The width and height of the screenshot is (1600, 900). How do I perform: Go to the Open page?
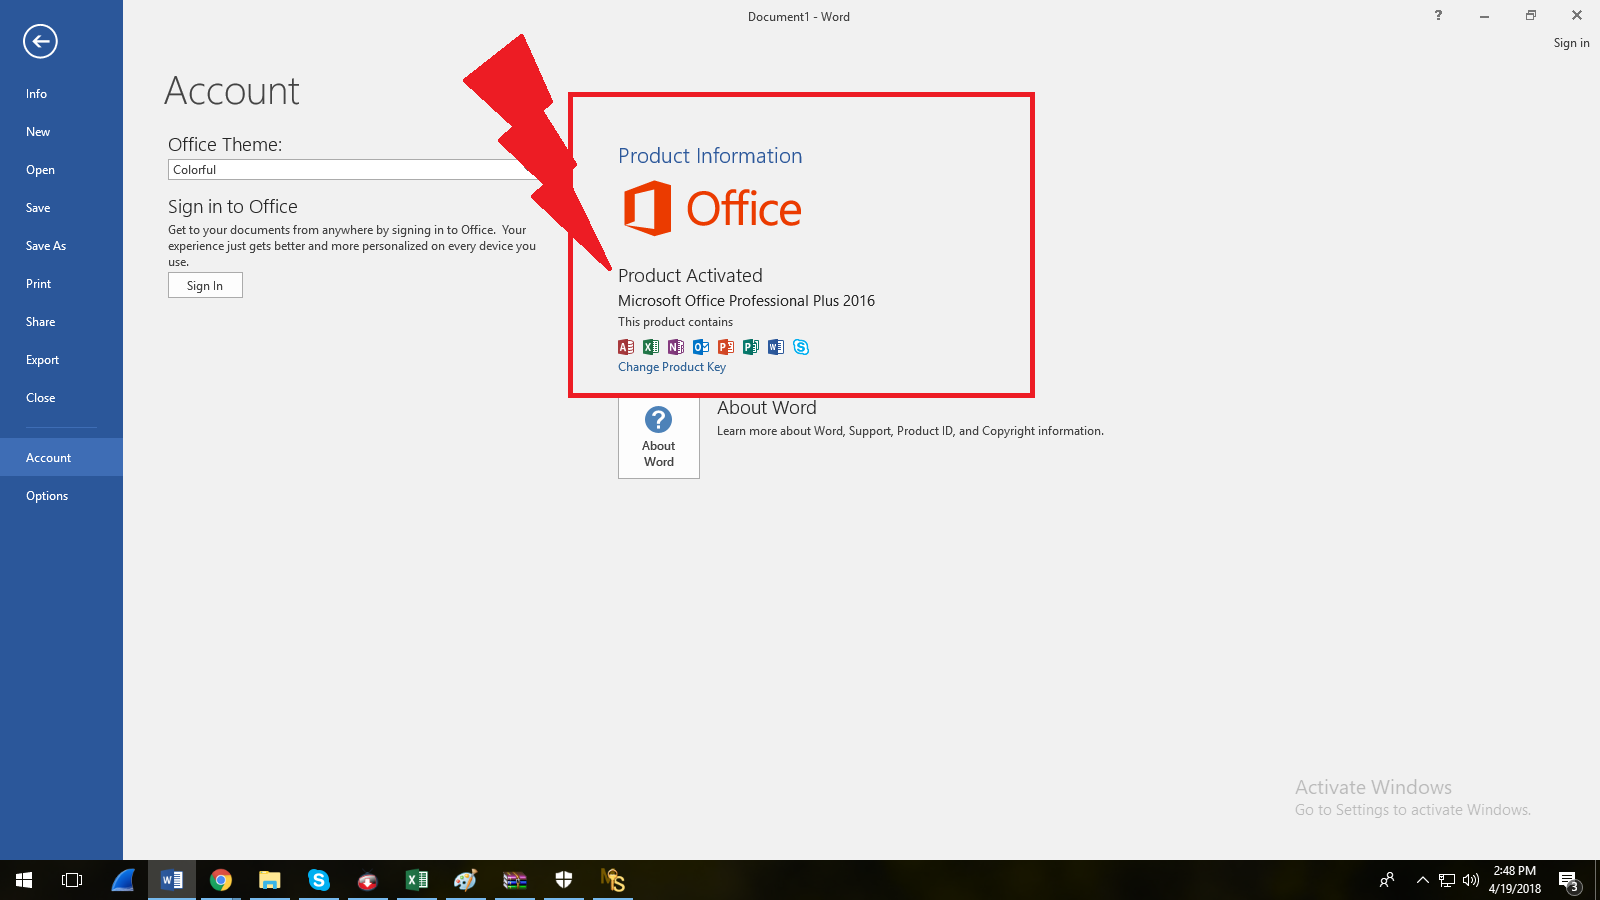[x=61, y=170]
